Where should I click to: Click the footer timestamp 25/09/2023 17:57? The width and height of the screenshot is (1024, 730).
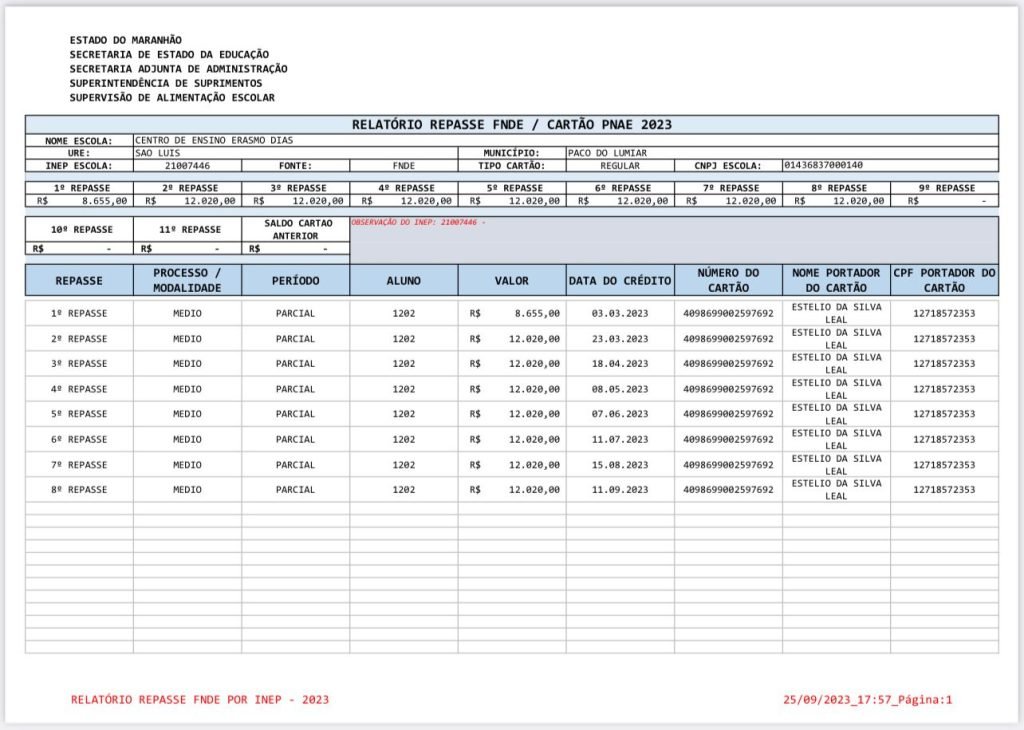click(867, 700)
